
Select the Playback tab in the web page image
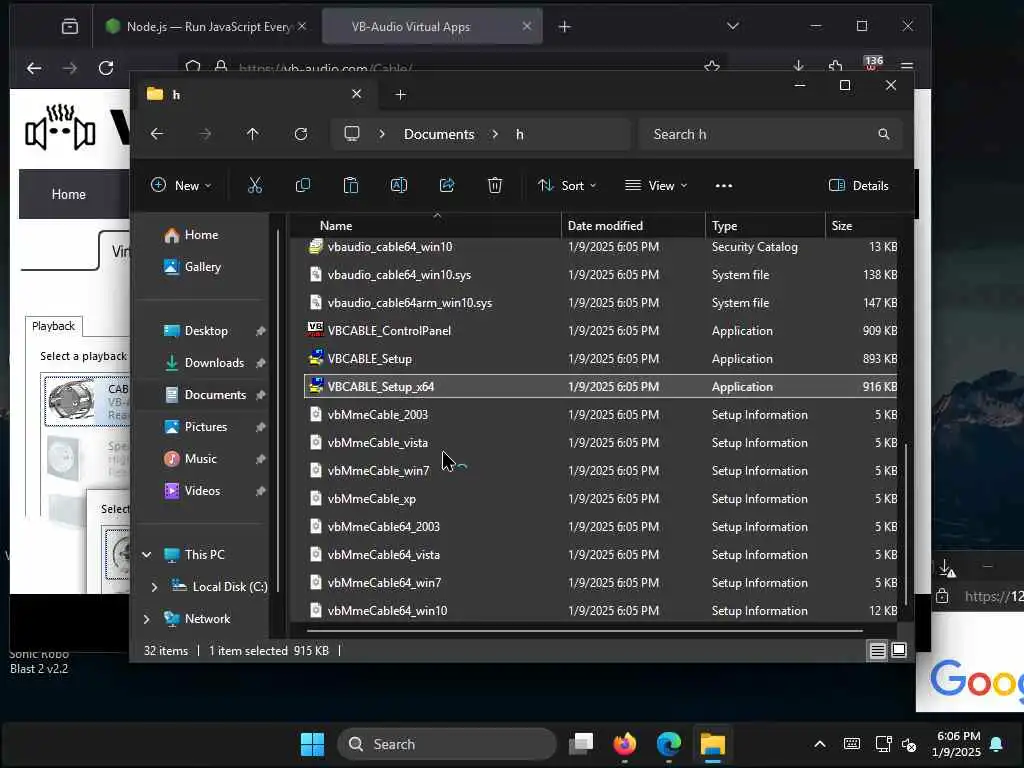pyautogui.click(x=54, y=326)
